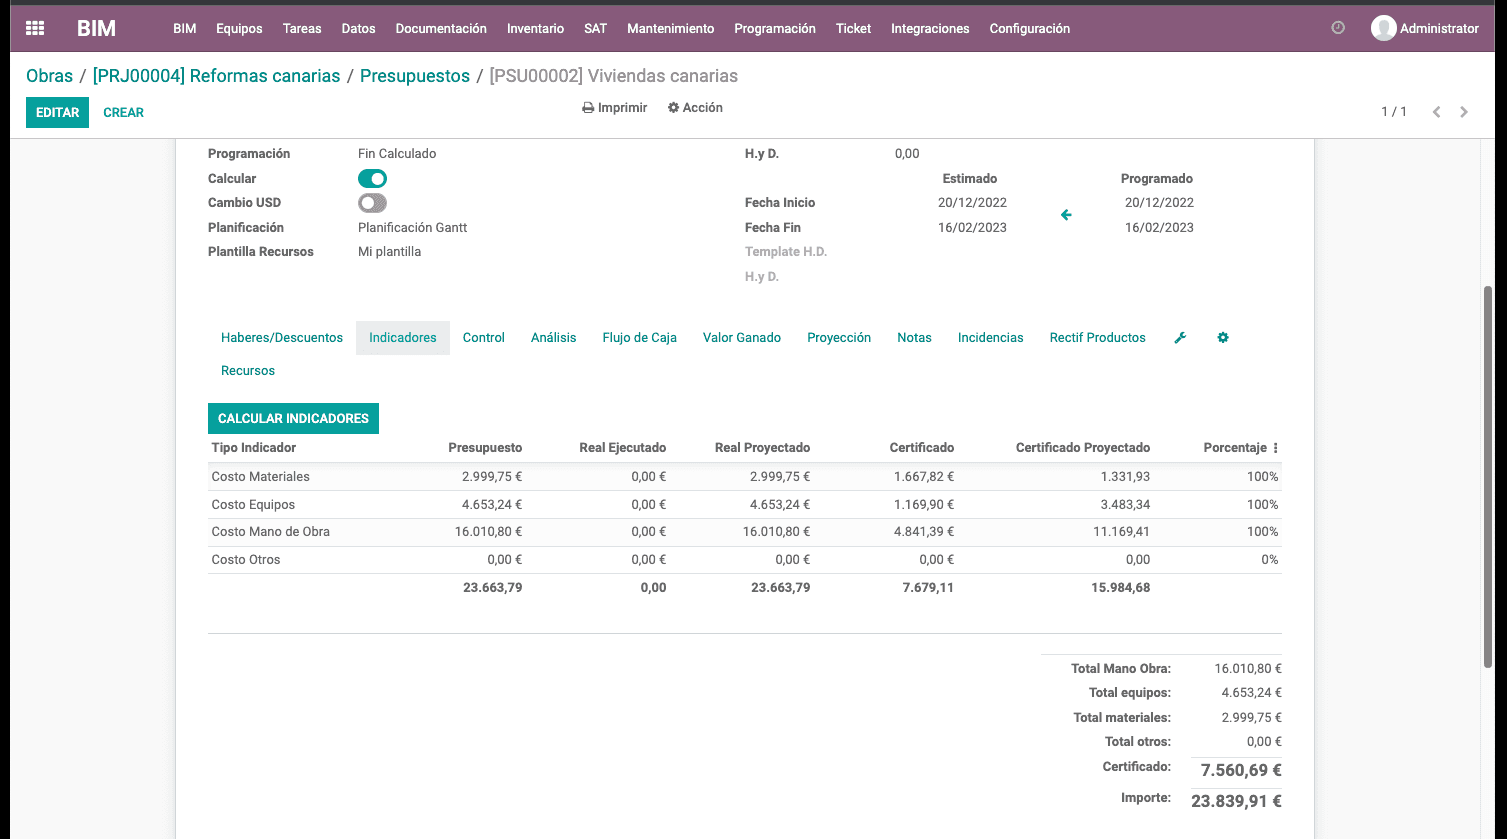Image resolution: width=1507 pixels, height=839 pixels.
Task: Open [PRJ00004] Reformas canarias breadcrumb
Action: 216,76
